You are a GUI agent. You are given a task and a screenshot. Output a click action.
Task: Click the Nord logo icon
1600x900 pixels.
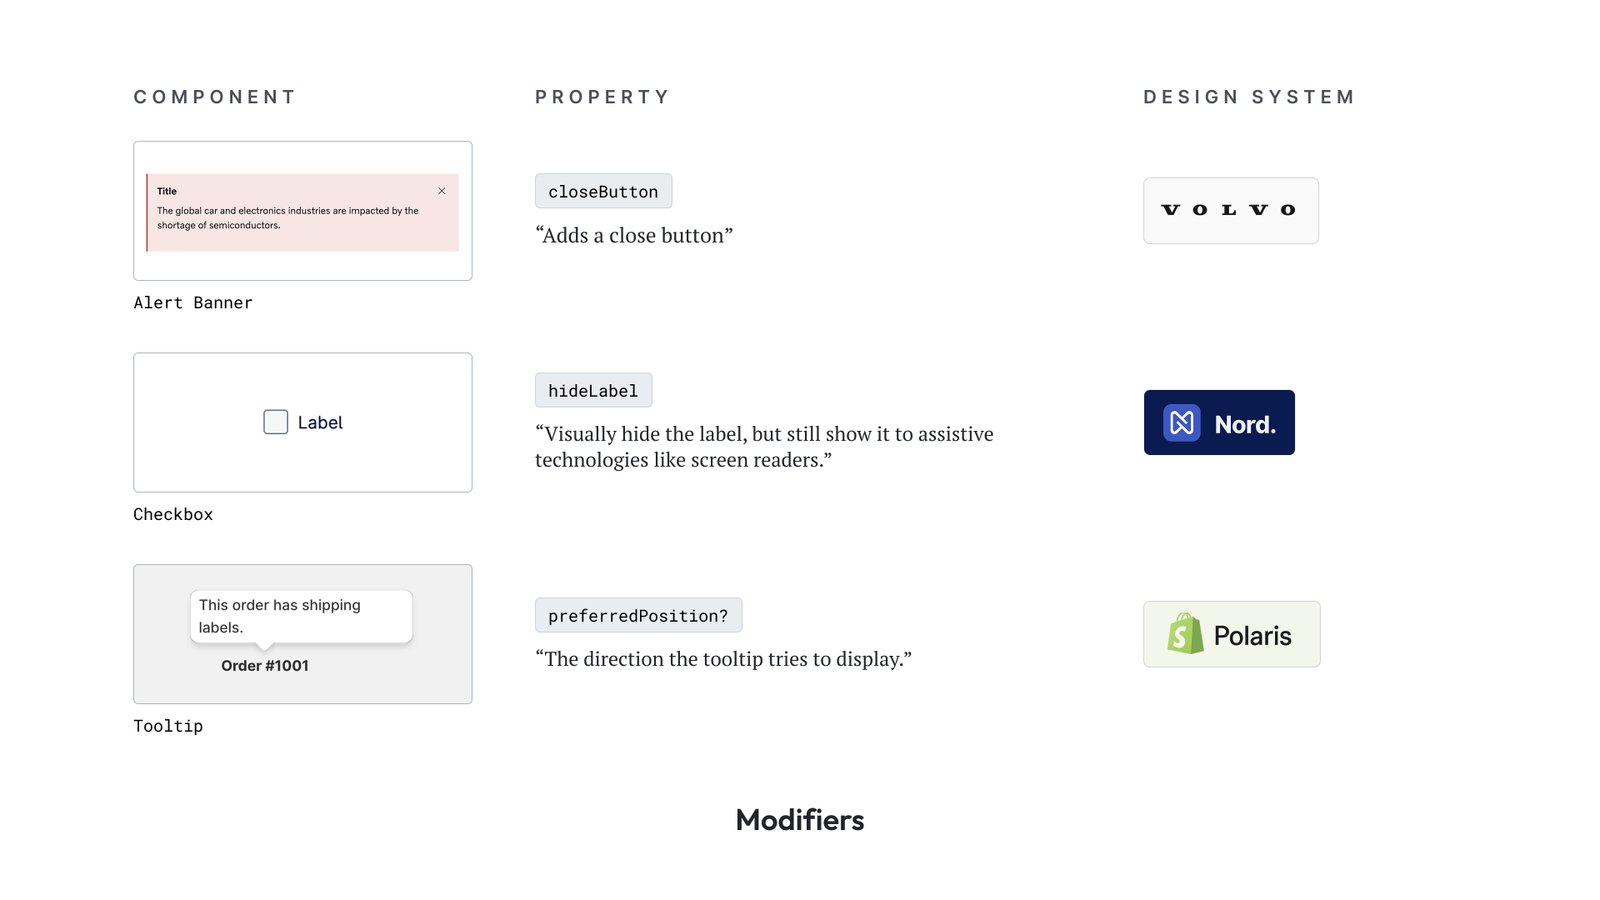tap(1181, 423)
